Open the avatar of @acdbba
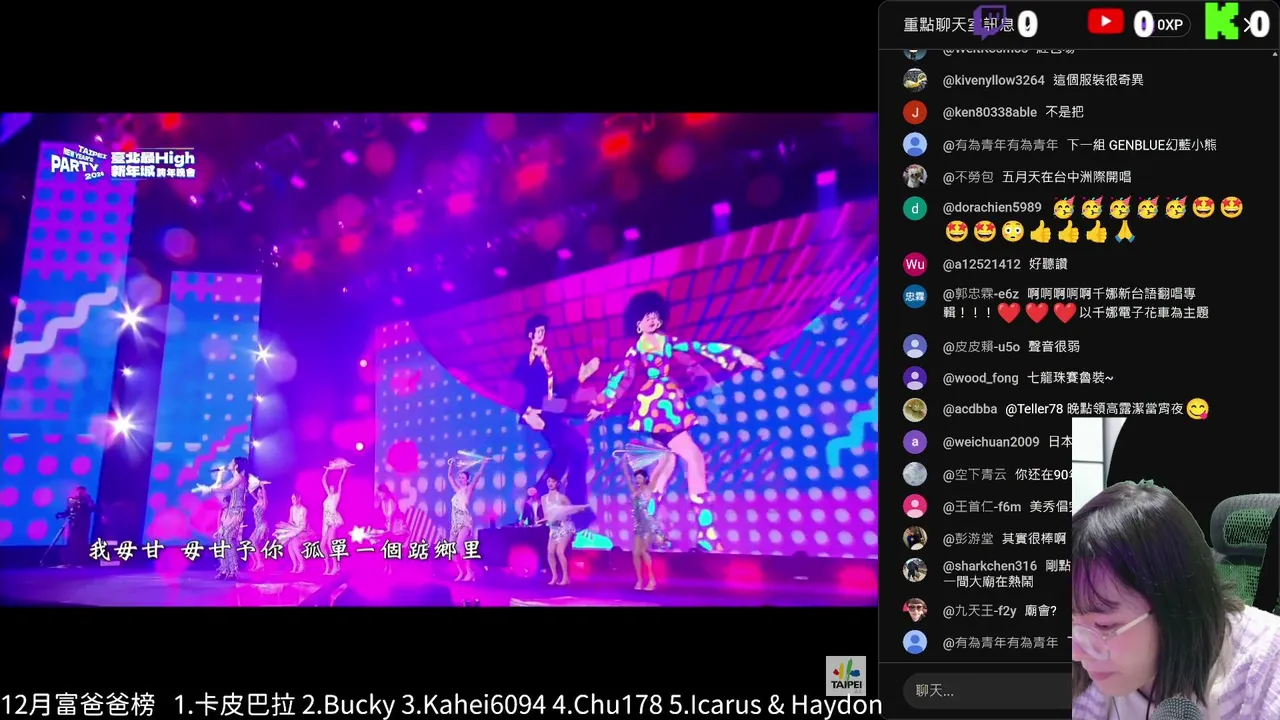 [x=915, y=409]
